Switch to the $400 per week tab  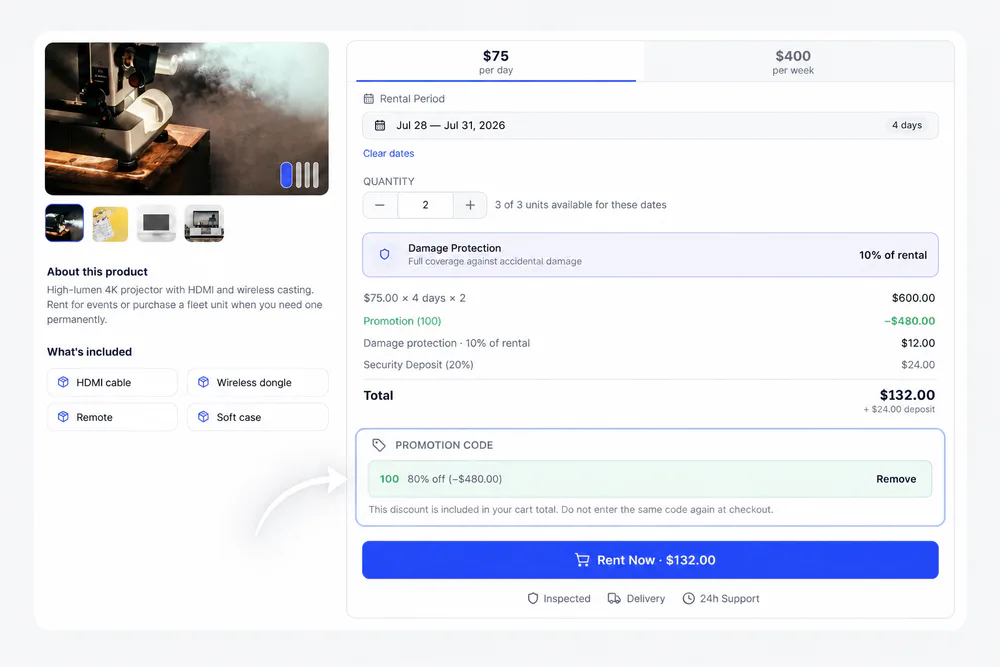pyautogui.click(x=793, y=62)
